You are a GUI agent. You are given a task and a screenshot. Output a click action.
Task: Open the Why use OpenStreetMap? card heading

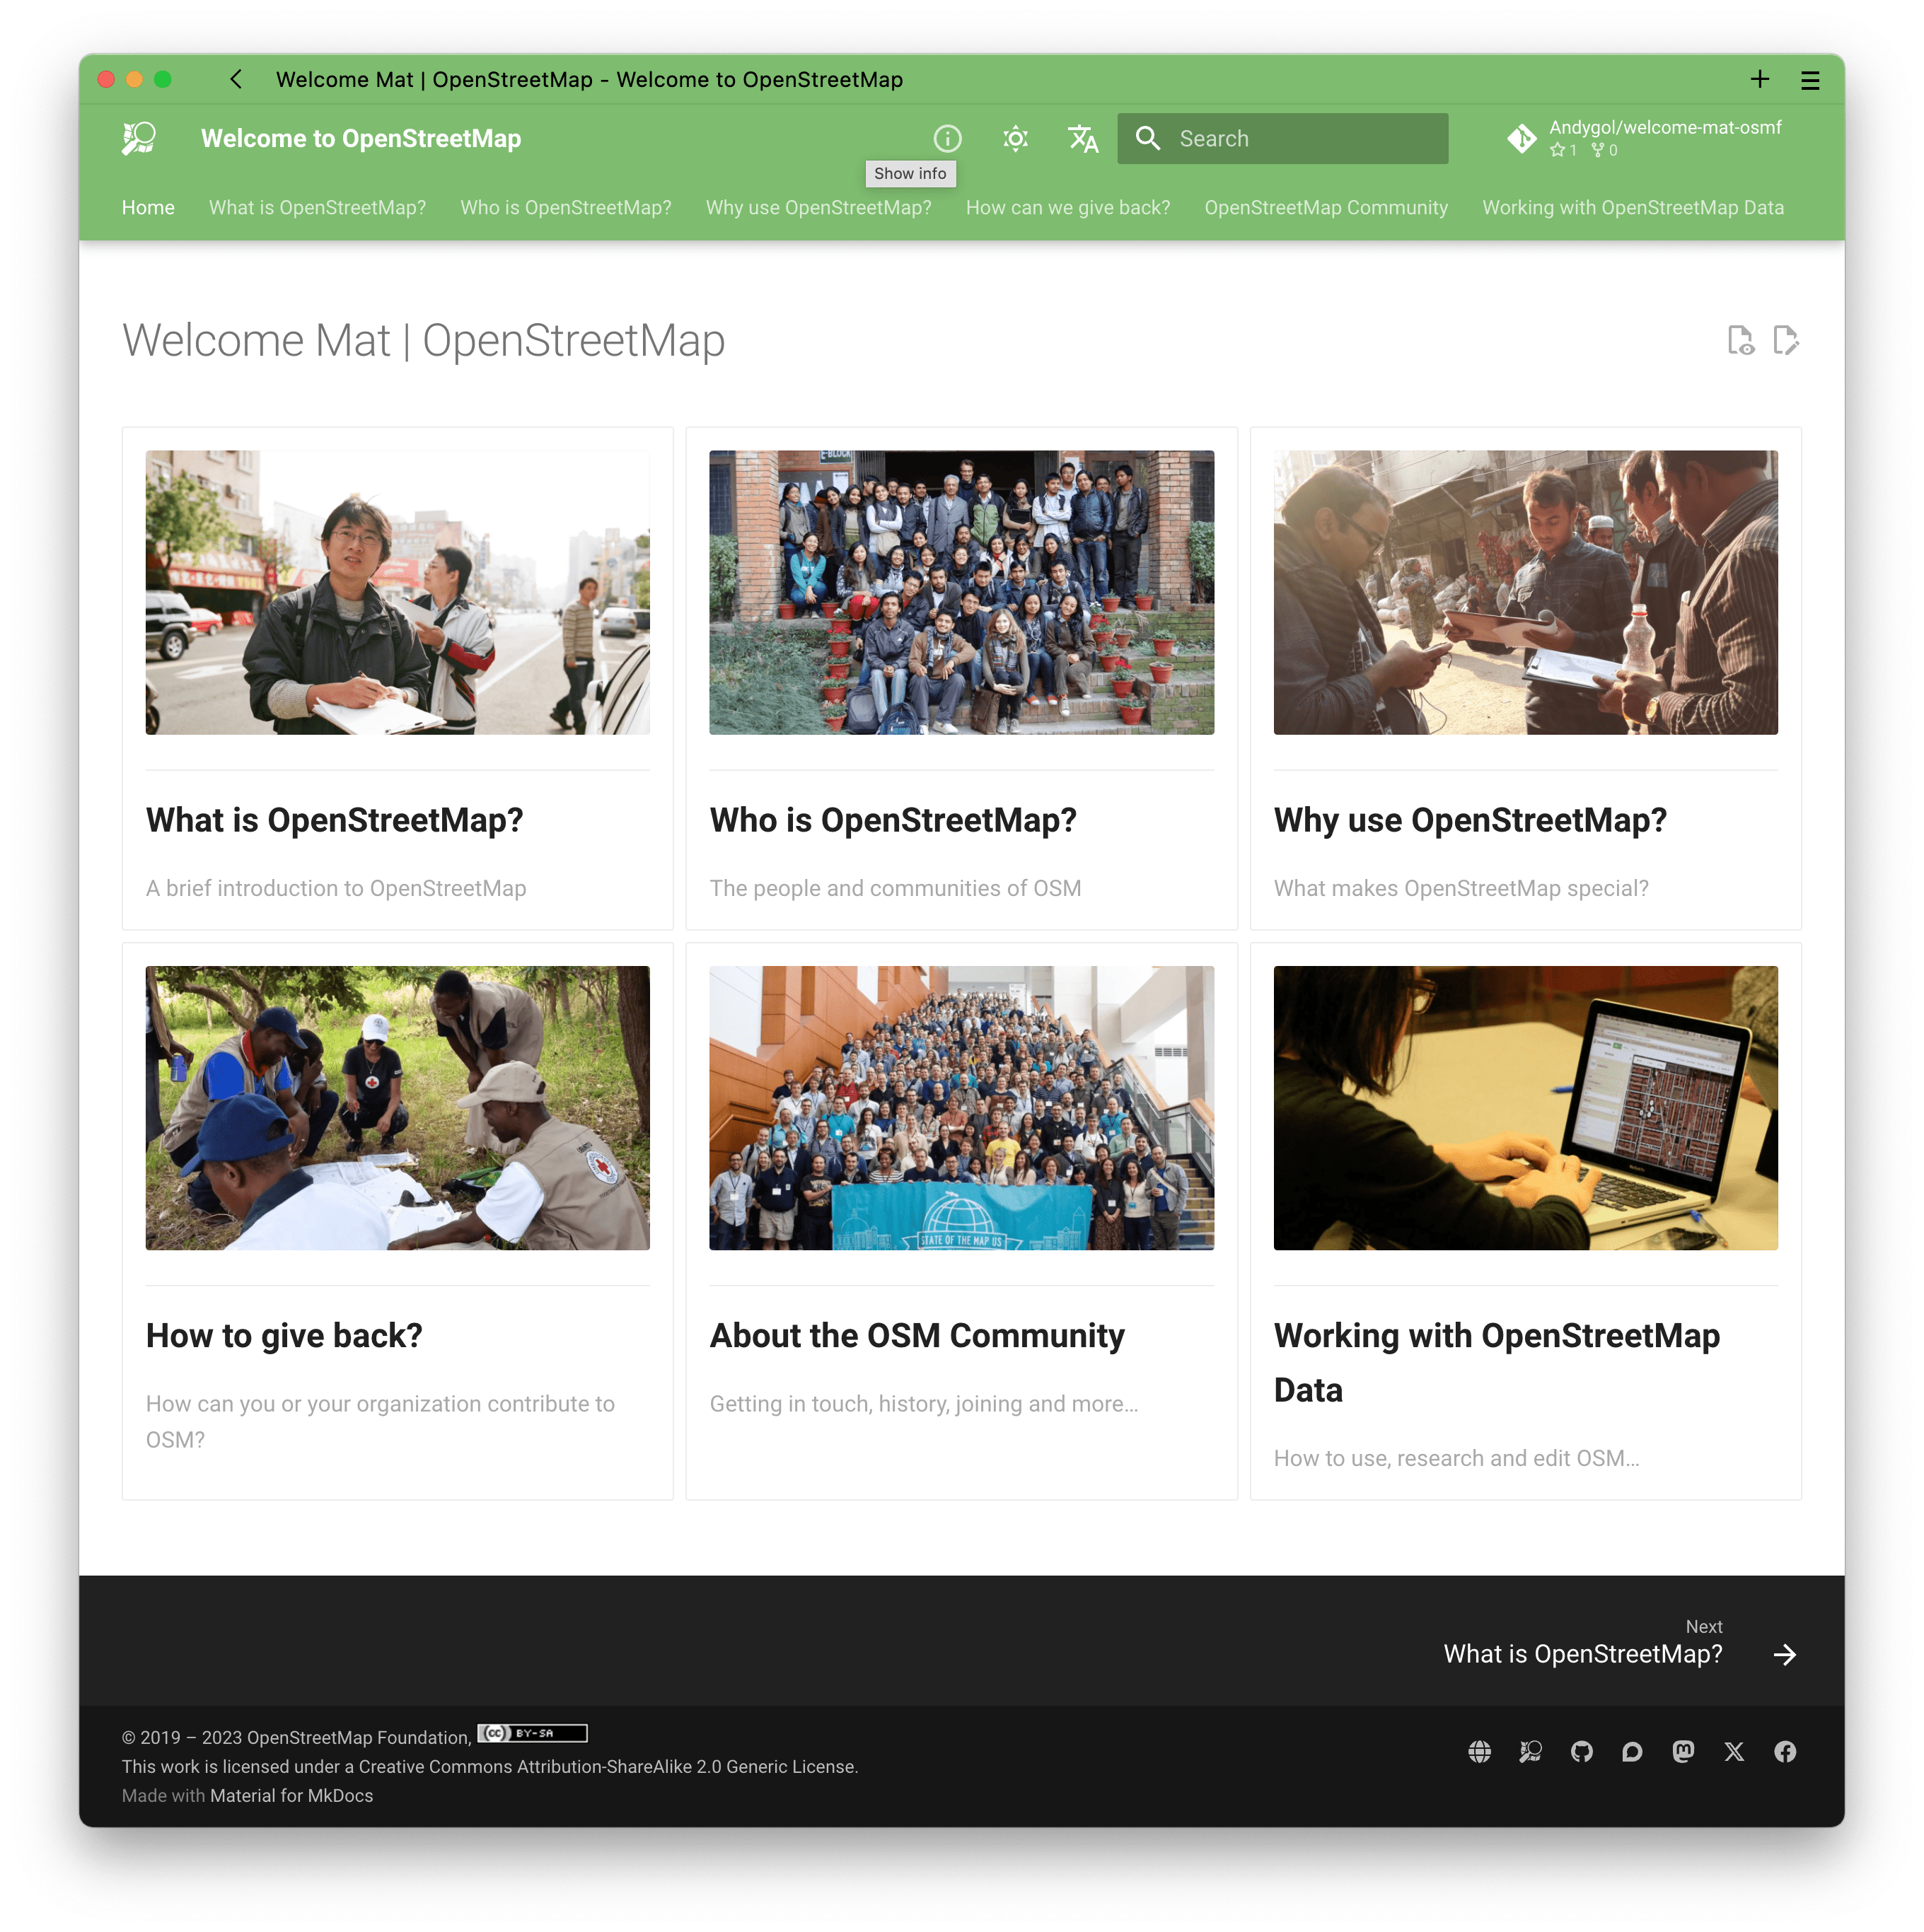[1470, 820]
